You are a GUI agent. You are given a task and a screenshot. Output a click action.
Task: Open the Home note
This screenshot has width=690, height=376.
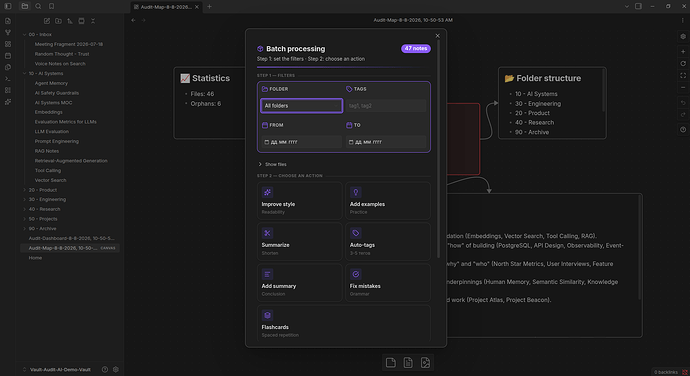pyautogui.click(x=35, y=258)
